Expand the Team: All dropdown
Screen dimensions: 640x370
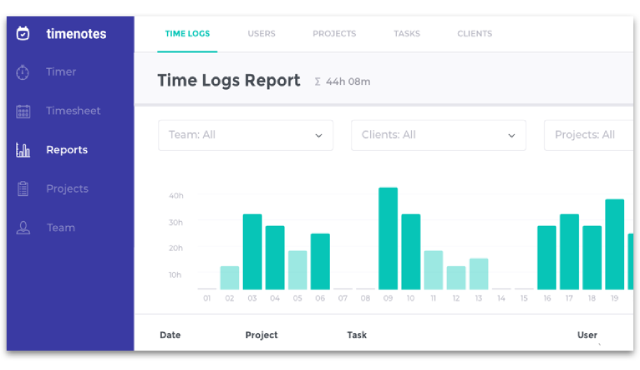point(246,135)
